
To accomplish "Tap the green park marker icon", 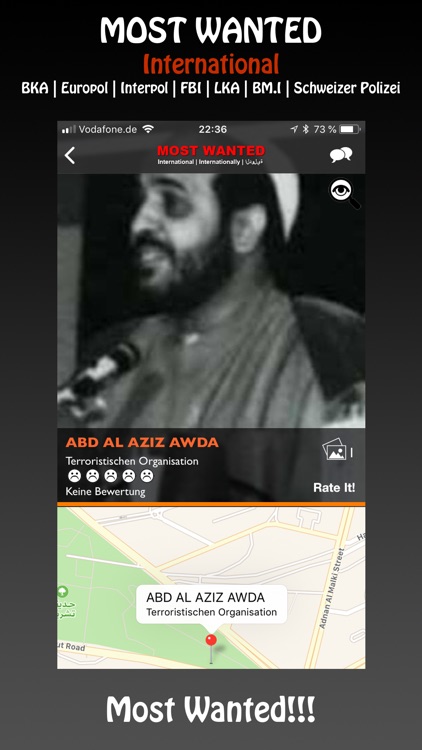I will (63, 592).
